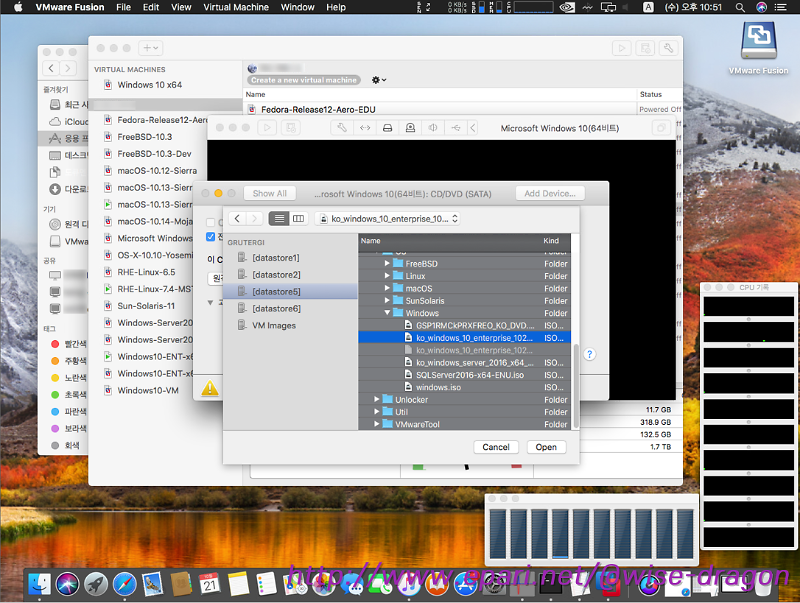
Task: Toggle the checked checkbox in CD/DVD settings
Action: click(x=210, y=237)
